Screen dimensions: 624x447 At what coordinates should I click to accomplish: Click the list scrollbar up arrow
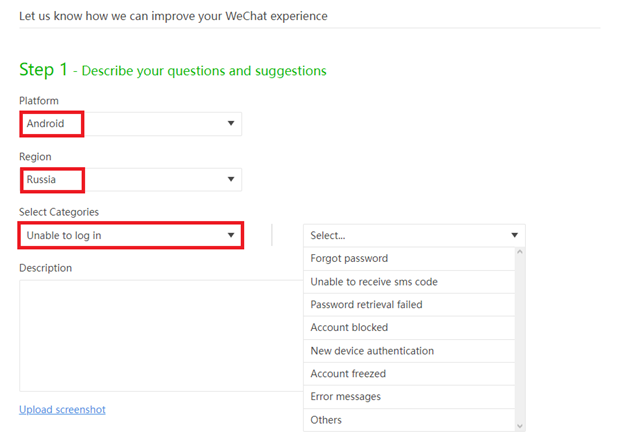tap(520, 252)
